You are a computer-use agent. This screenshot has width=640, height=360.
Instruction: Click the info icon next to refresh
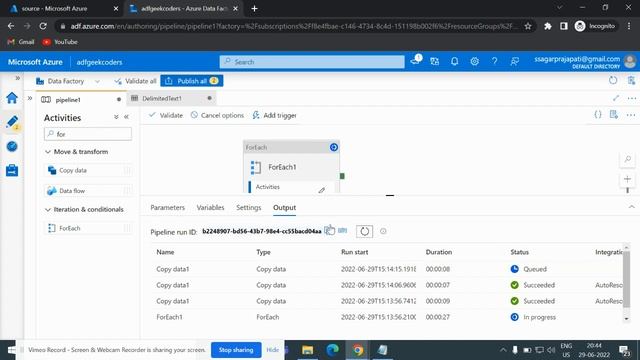[x=383, y=231]
